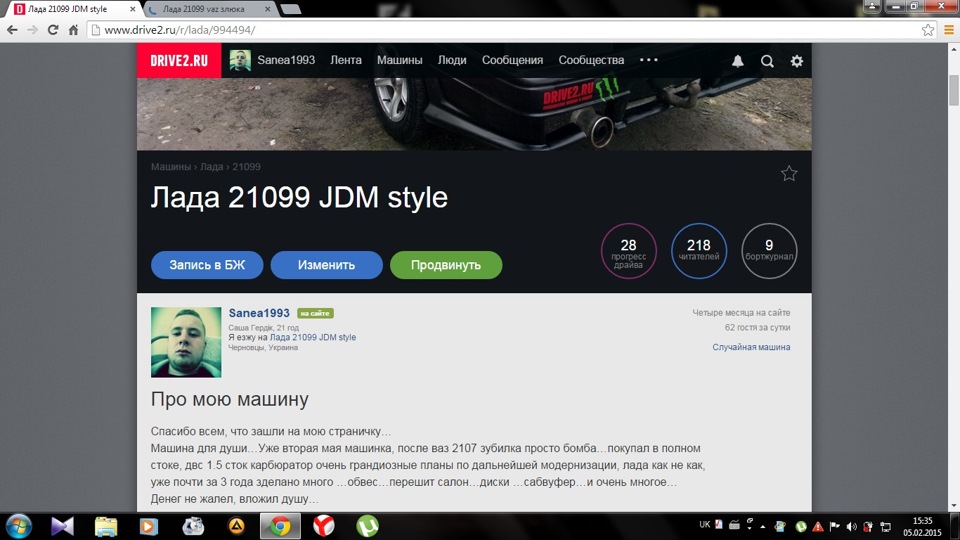Screen dimensions: 960x540
Task: Open Люди in navigation
Action: point(452,60)
